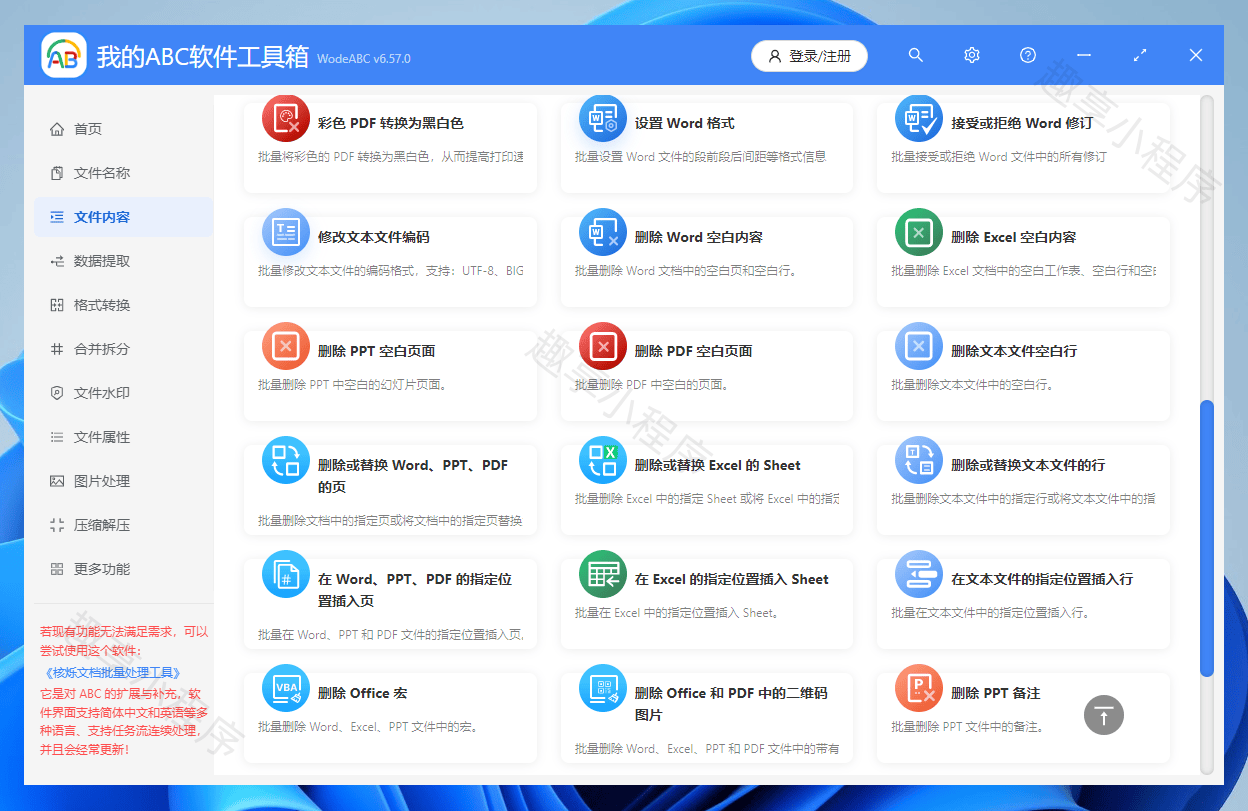The width and height of the screenshot is (1248, 811).
Task: Open the 《核烁文档批量处理工具》 link
Action: [113, 673]
